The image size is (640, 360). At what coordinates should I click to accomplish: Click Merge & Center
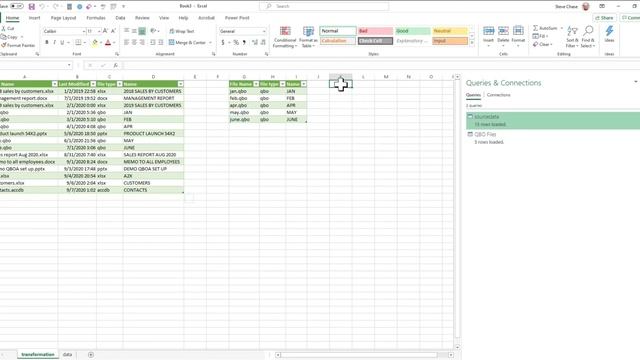187,42
